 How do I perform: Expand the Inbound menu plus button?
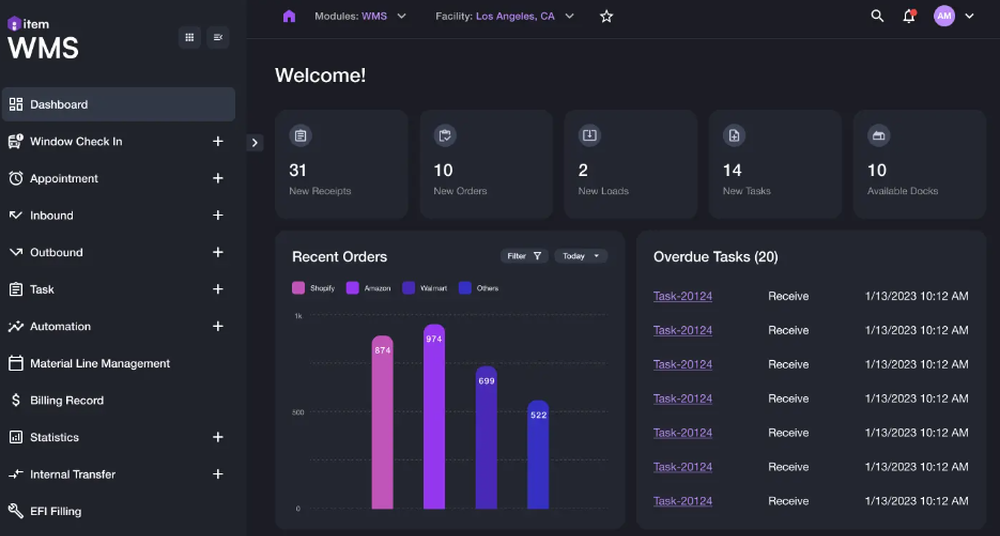(x=218, y=215)
